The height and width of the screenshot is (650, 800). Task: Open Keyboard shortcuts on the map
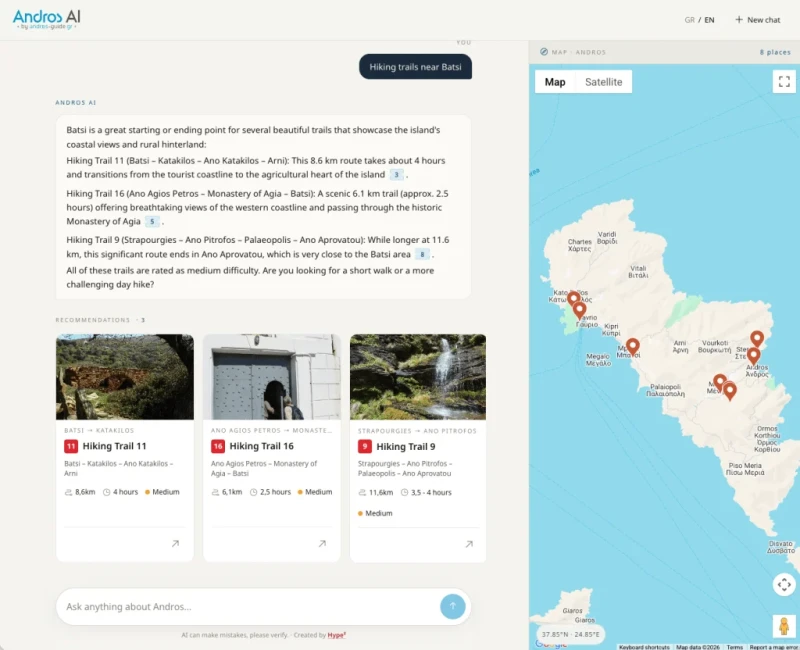coord(644,647)
